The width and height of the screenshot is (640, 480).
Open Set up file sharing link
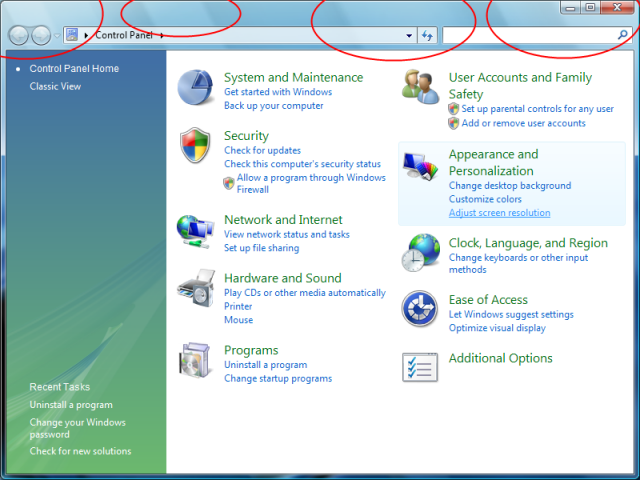(261, 248)
